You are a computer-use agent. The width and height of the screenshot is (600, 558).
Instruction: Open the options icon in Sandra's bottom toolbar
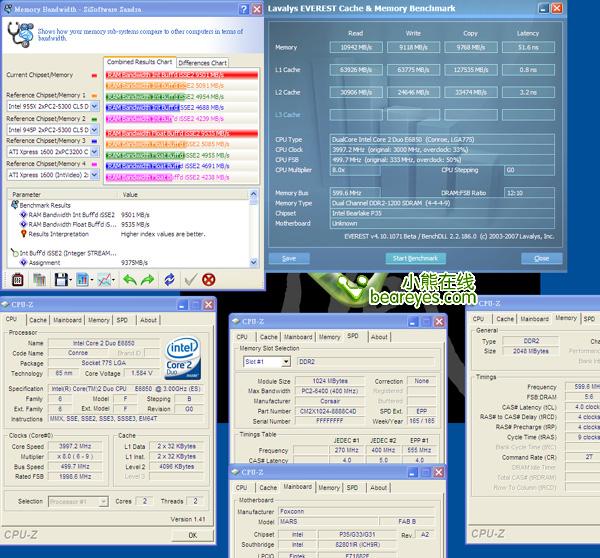(x=18, y=280)
